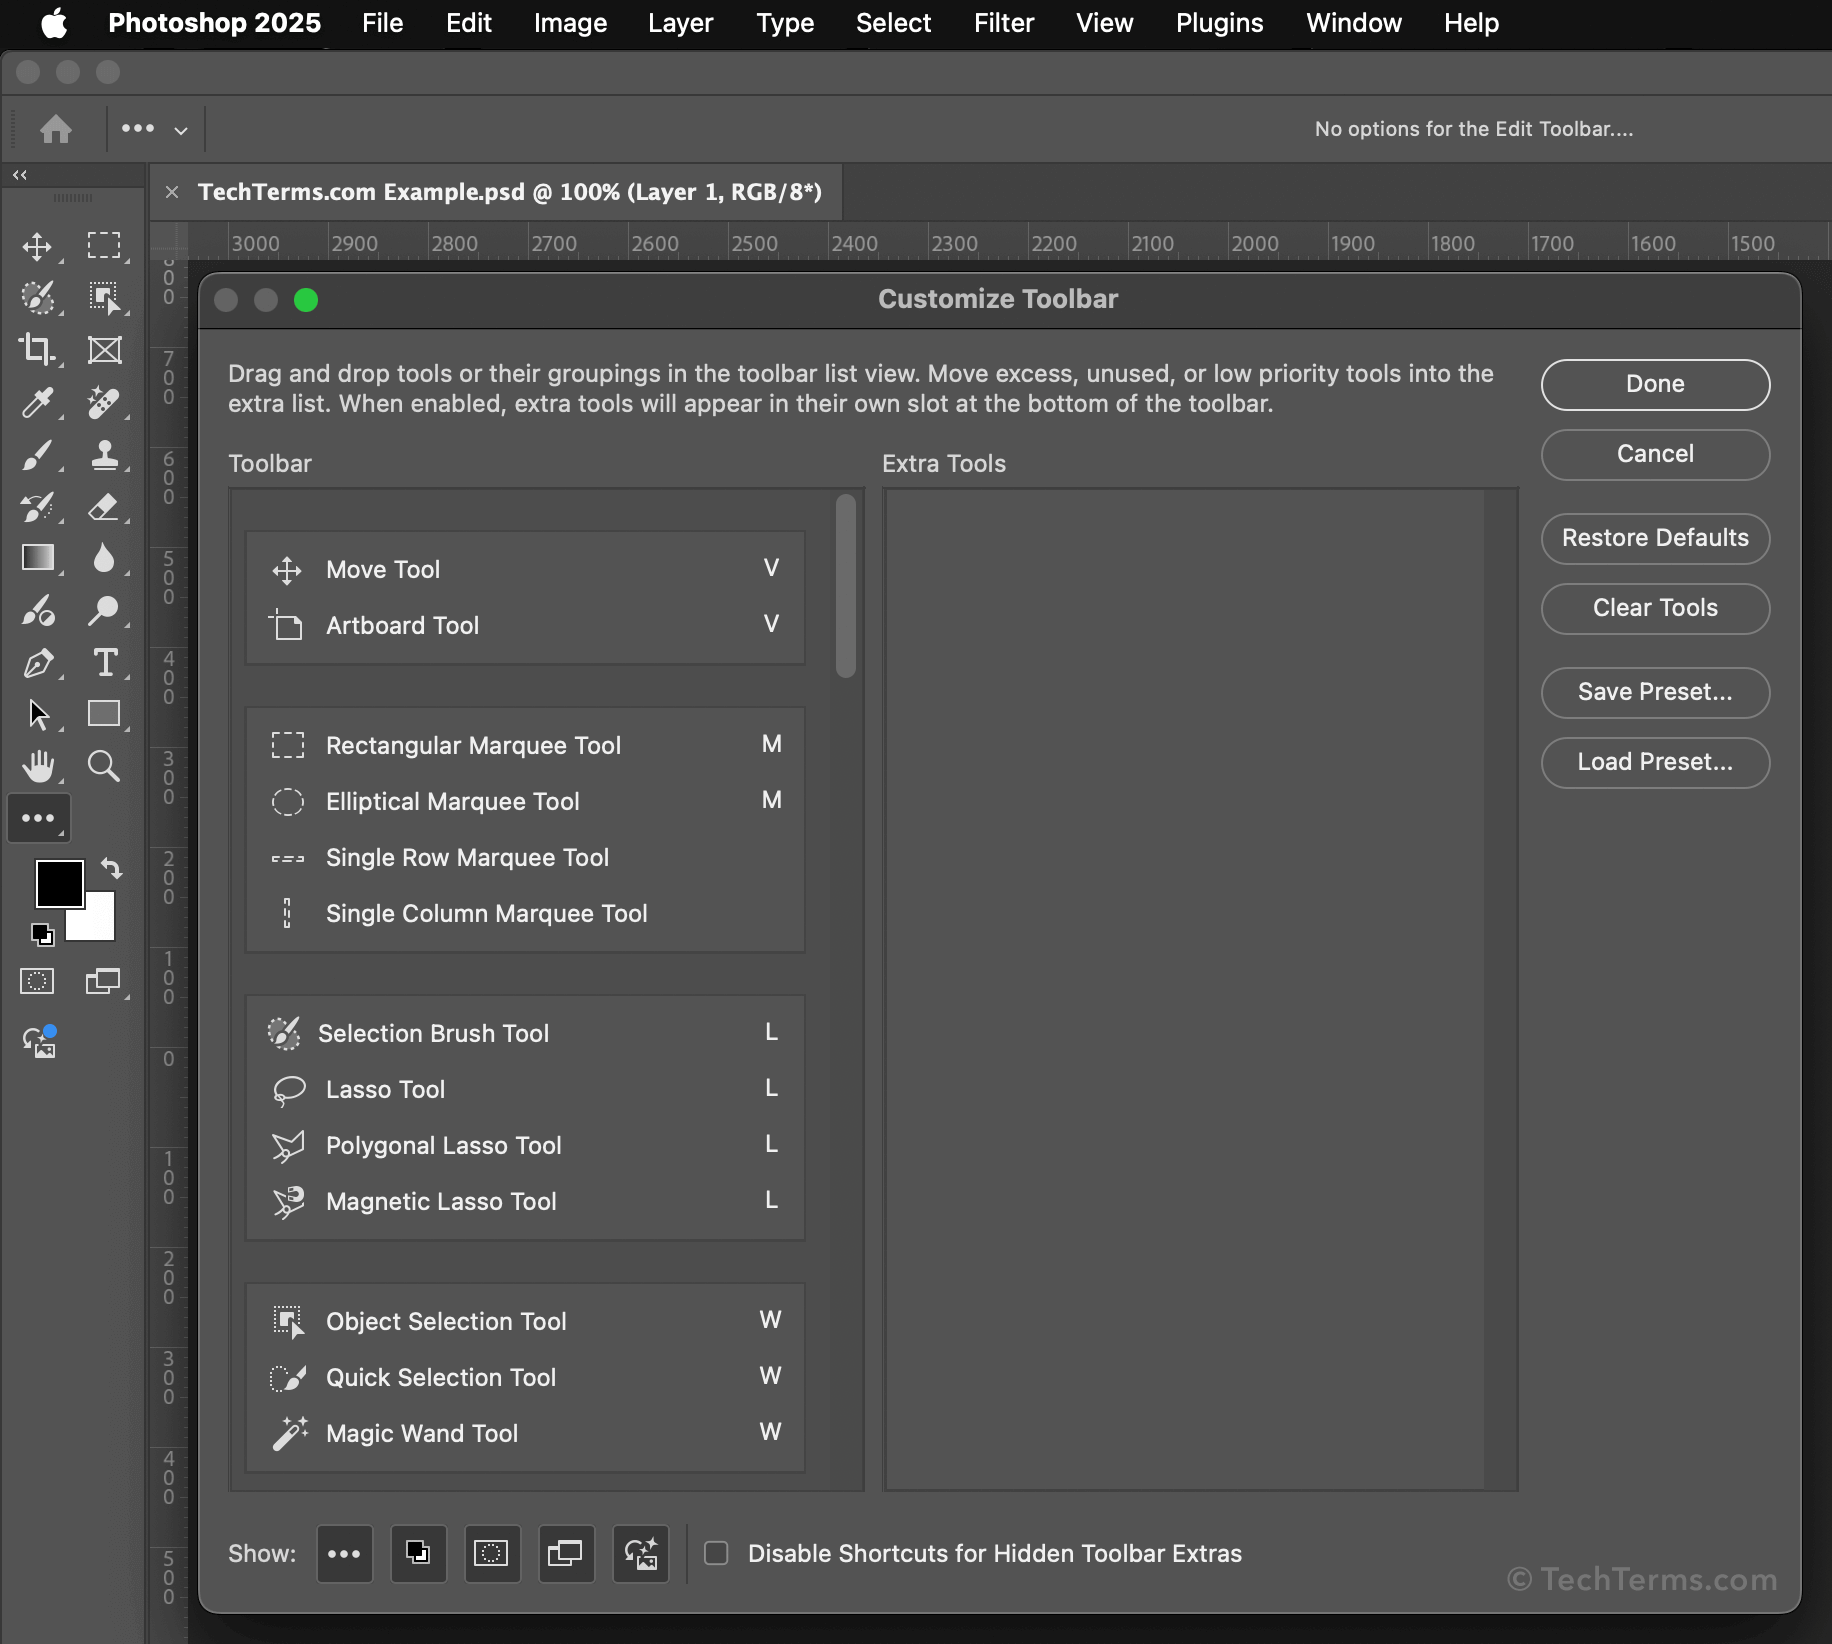This screenshot has height=1644, width=1832.
Task: Collapse the tools panel double-arrow
Action: point(19,175)
